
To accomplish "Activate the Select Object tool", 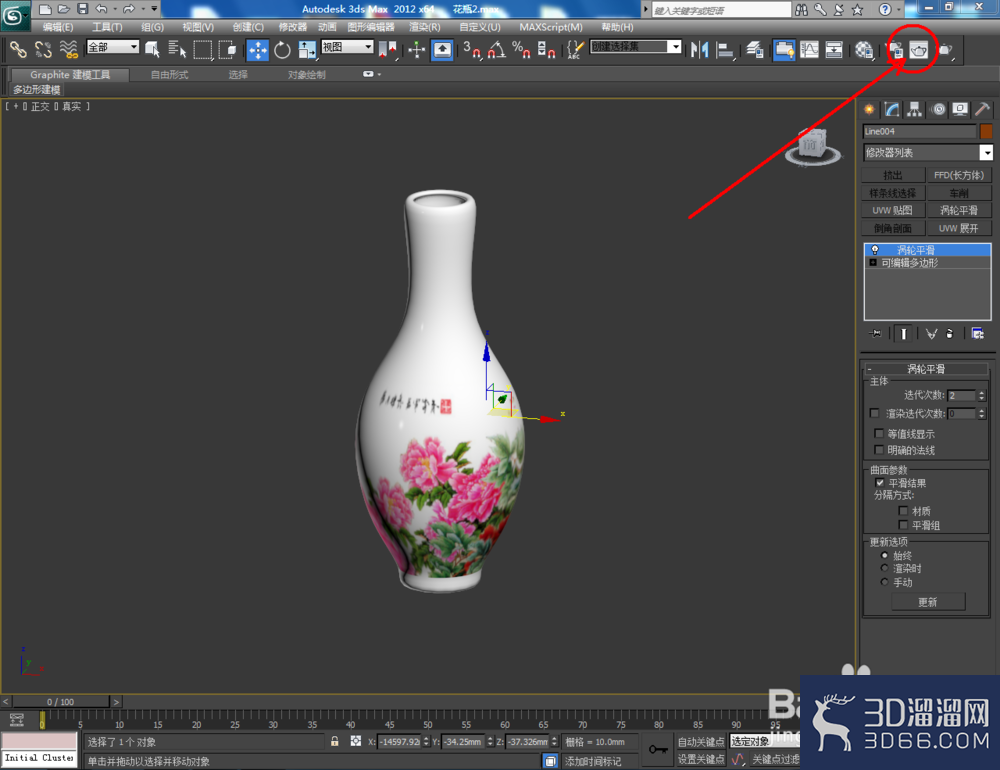I will tap(152, 49).
